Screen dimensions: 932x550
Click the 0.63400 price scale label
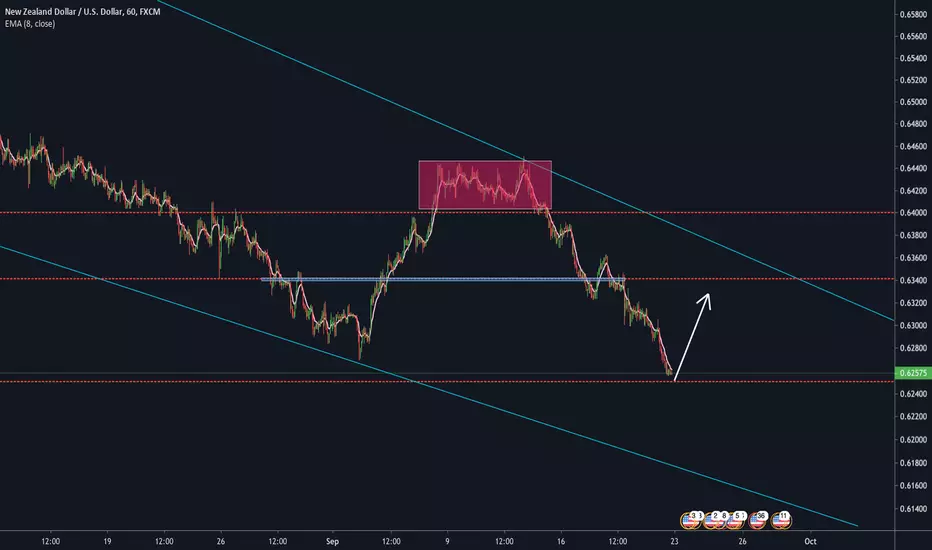(913, 280)
